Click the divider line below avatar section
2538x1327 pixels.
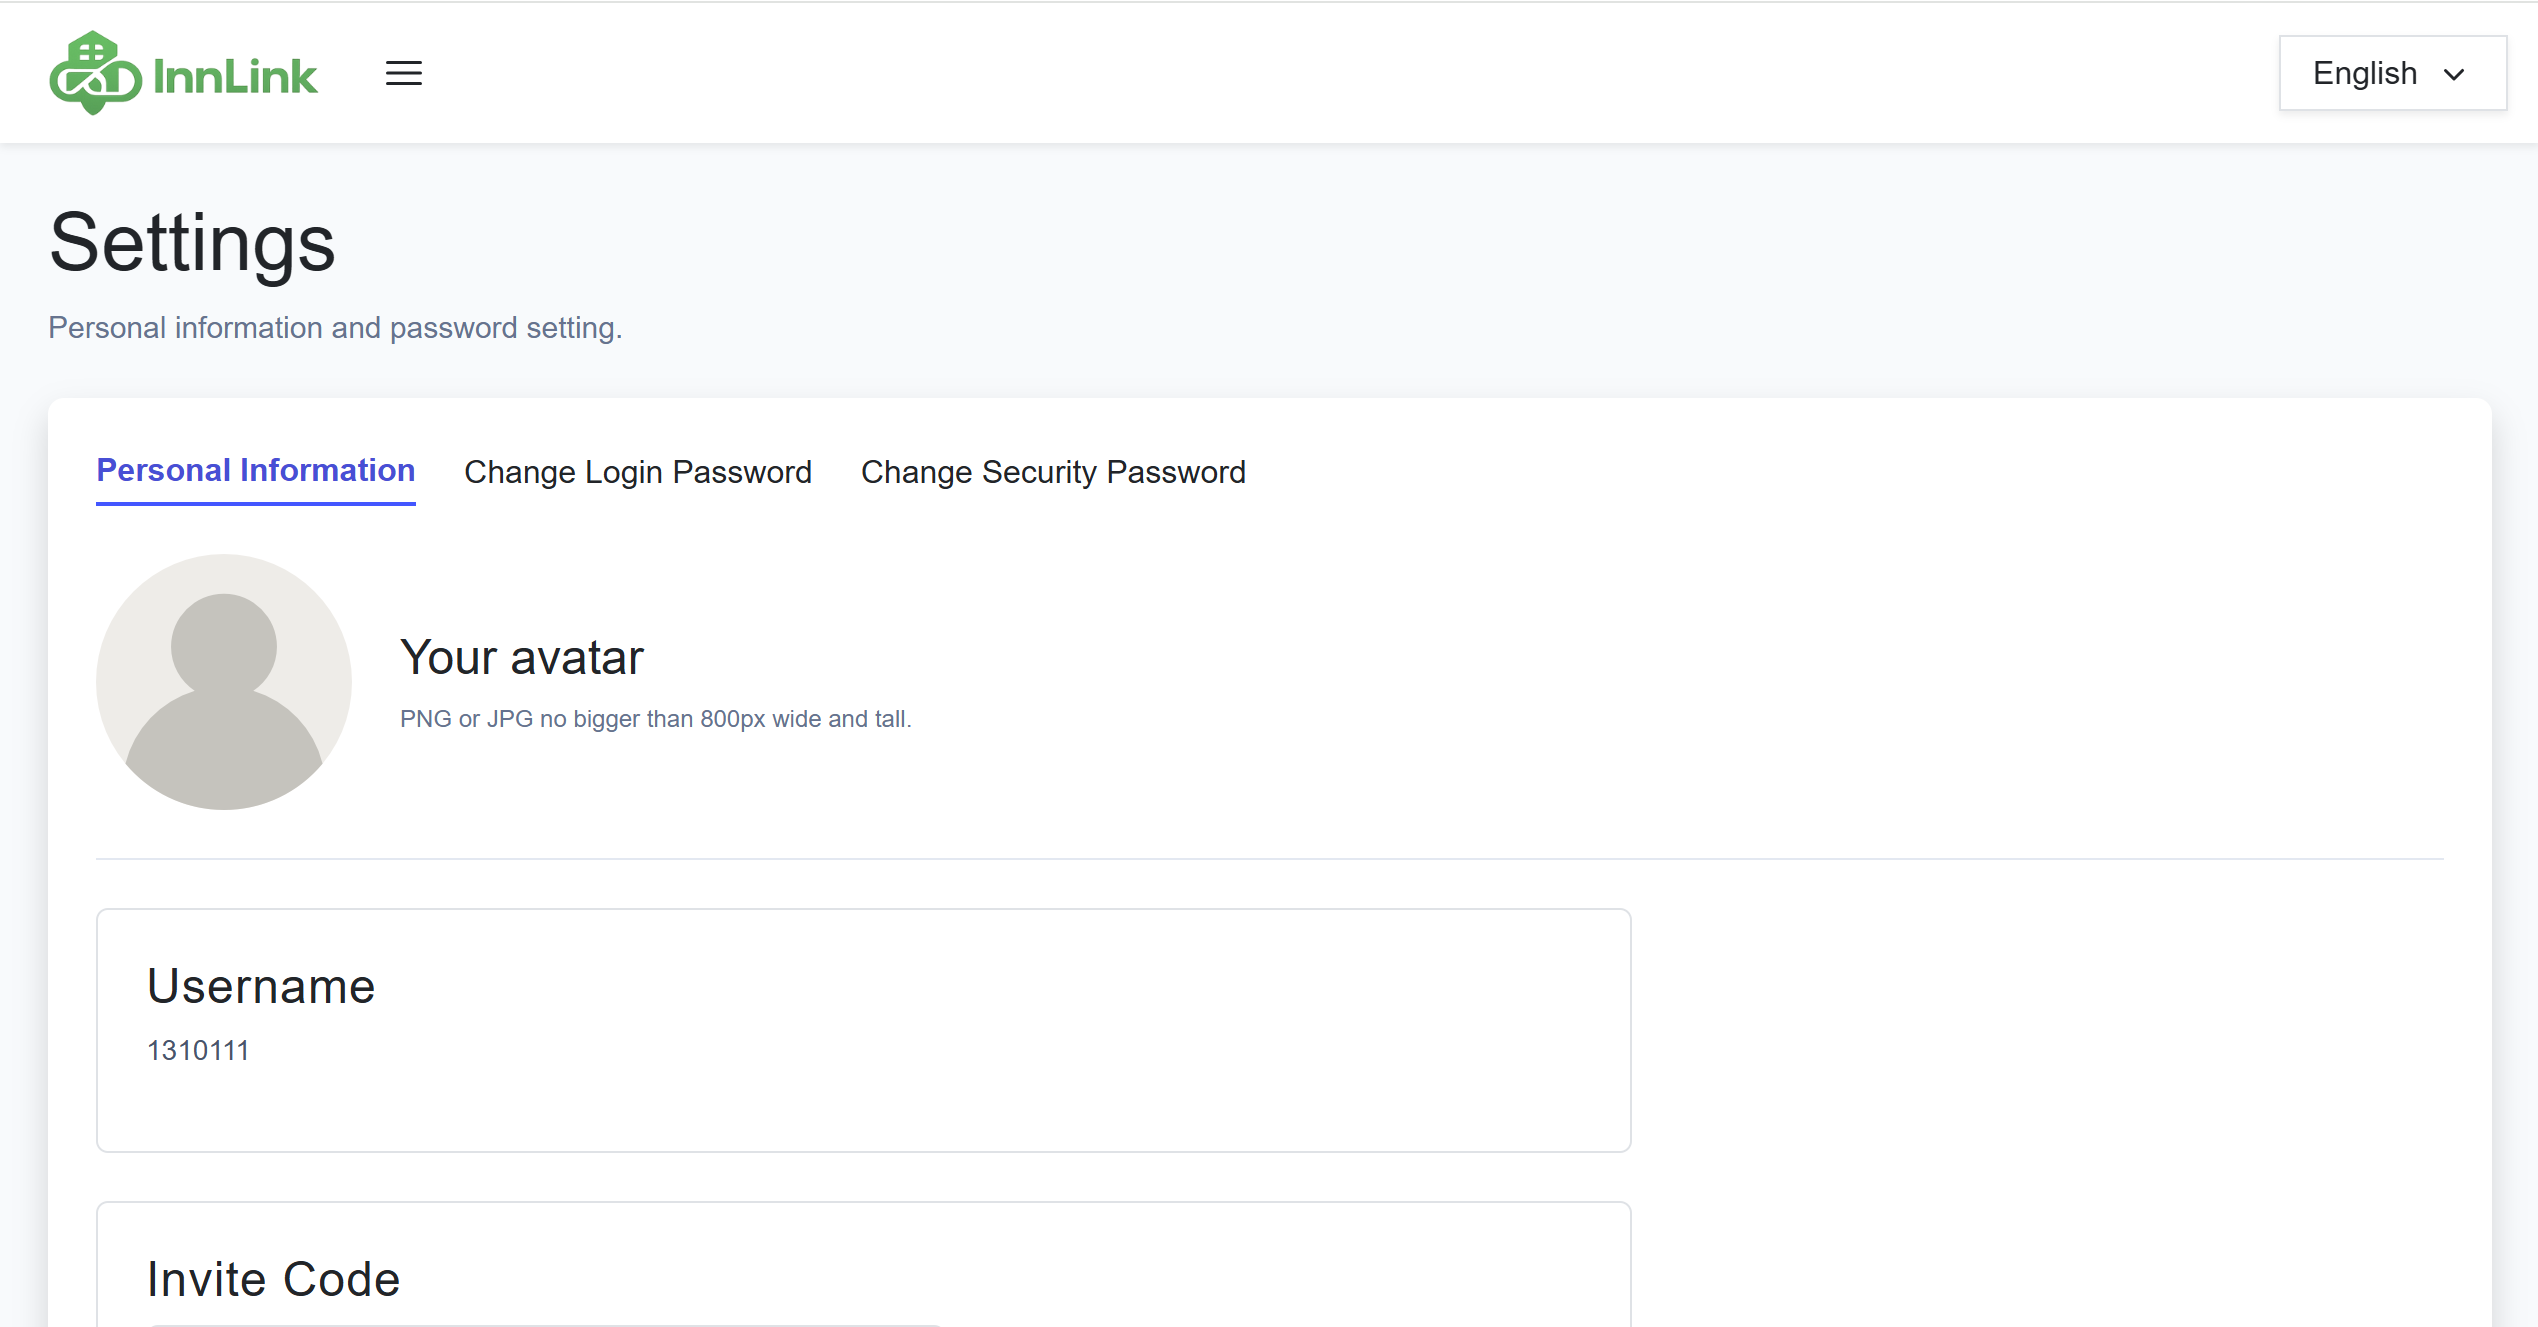click(x=1268, y=858)
